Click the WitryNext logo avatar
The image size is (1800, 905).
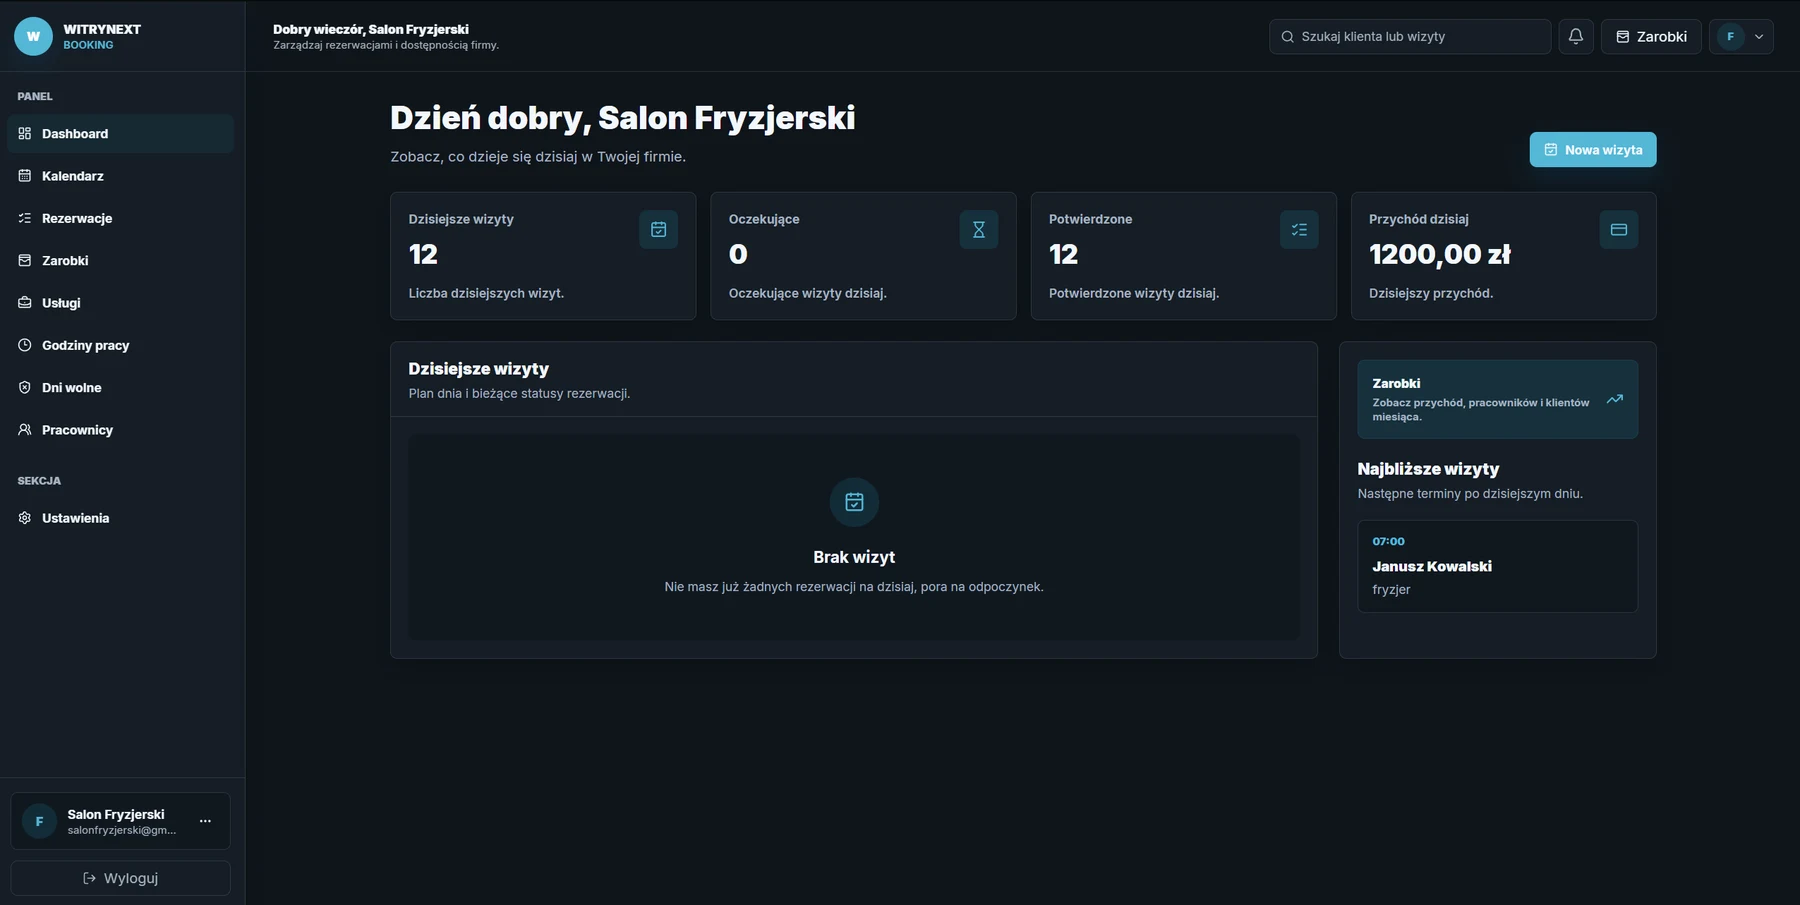pyautogui.click(x=33, y=36)
